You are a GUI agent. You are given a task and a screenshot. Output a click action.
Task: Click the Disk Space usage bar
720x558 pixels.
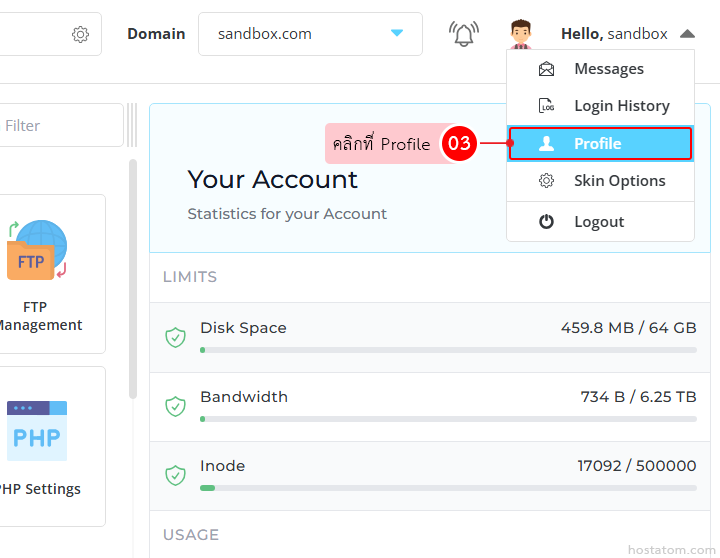[x=448, y=350]
